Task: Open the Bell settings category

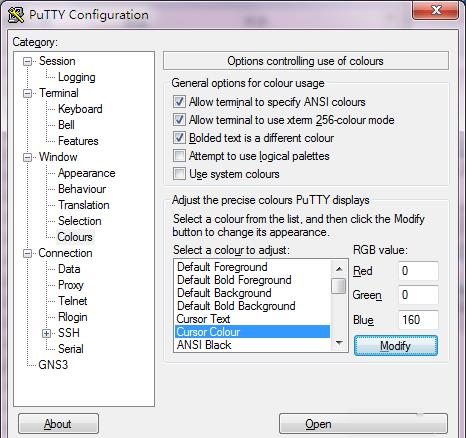Action: coord(66,125)
